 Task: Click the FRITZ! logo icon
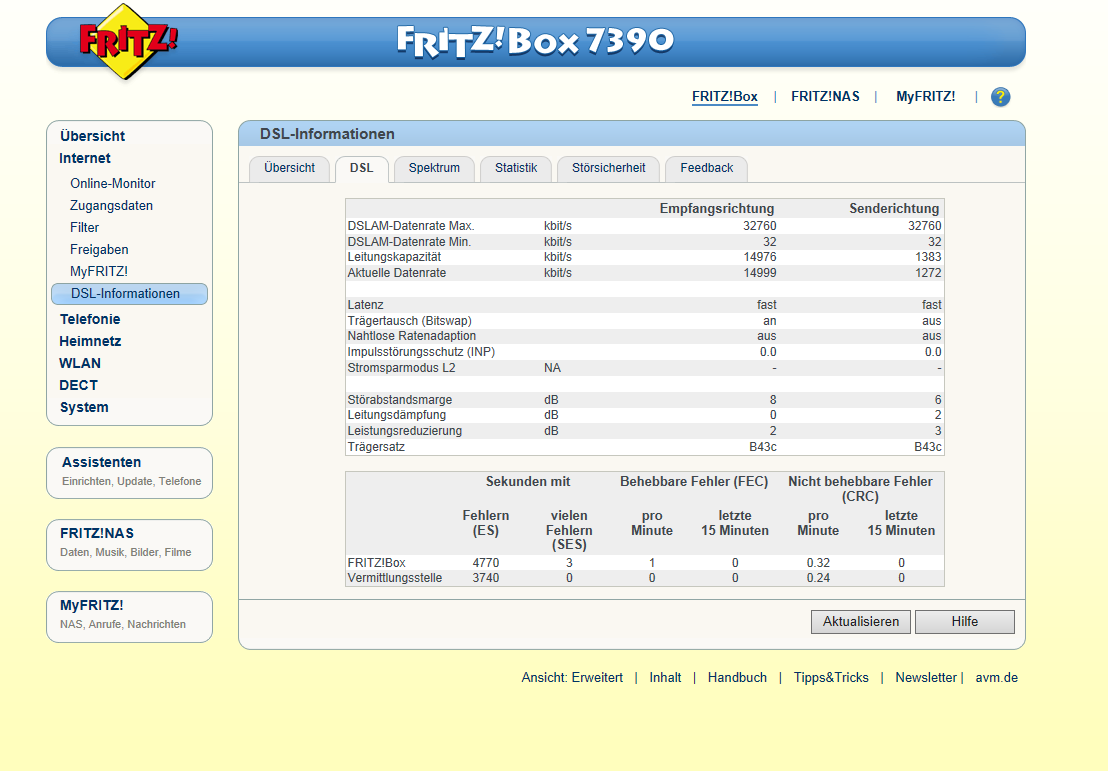click(127, 41)
